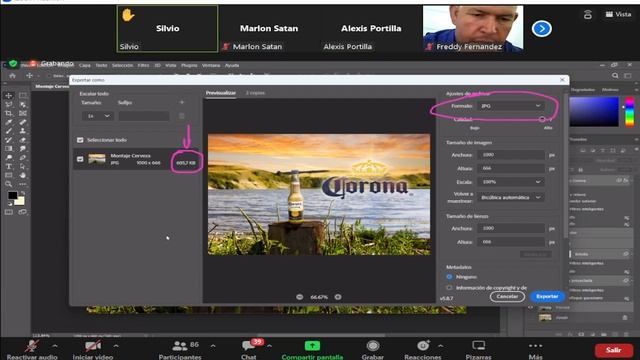Expand arrow next to Participantes

coord(213,346)
